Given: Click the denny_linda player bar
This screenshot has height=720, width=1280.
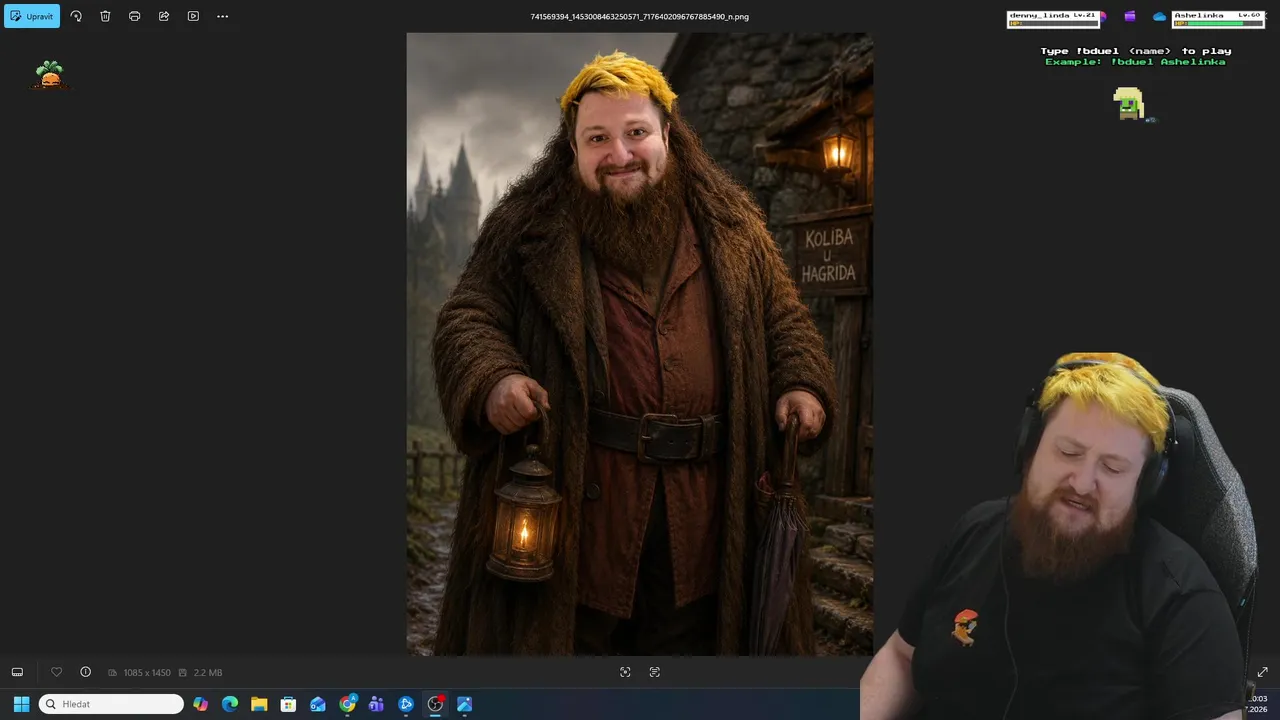Looking at the screenshot, I should 1053,19.
